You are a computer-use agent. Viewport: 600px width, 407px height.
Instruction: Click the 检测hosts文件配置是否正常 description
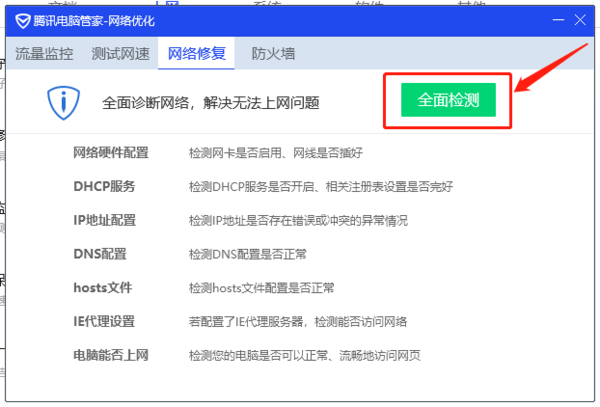point(260,288)
